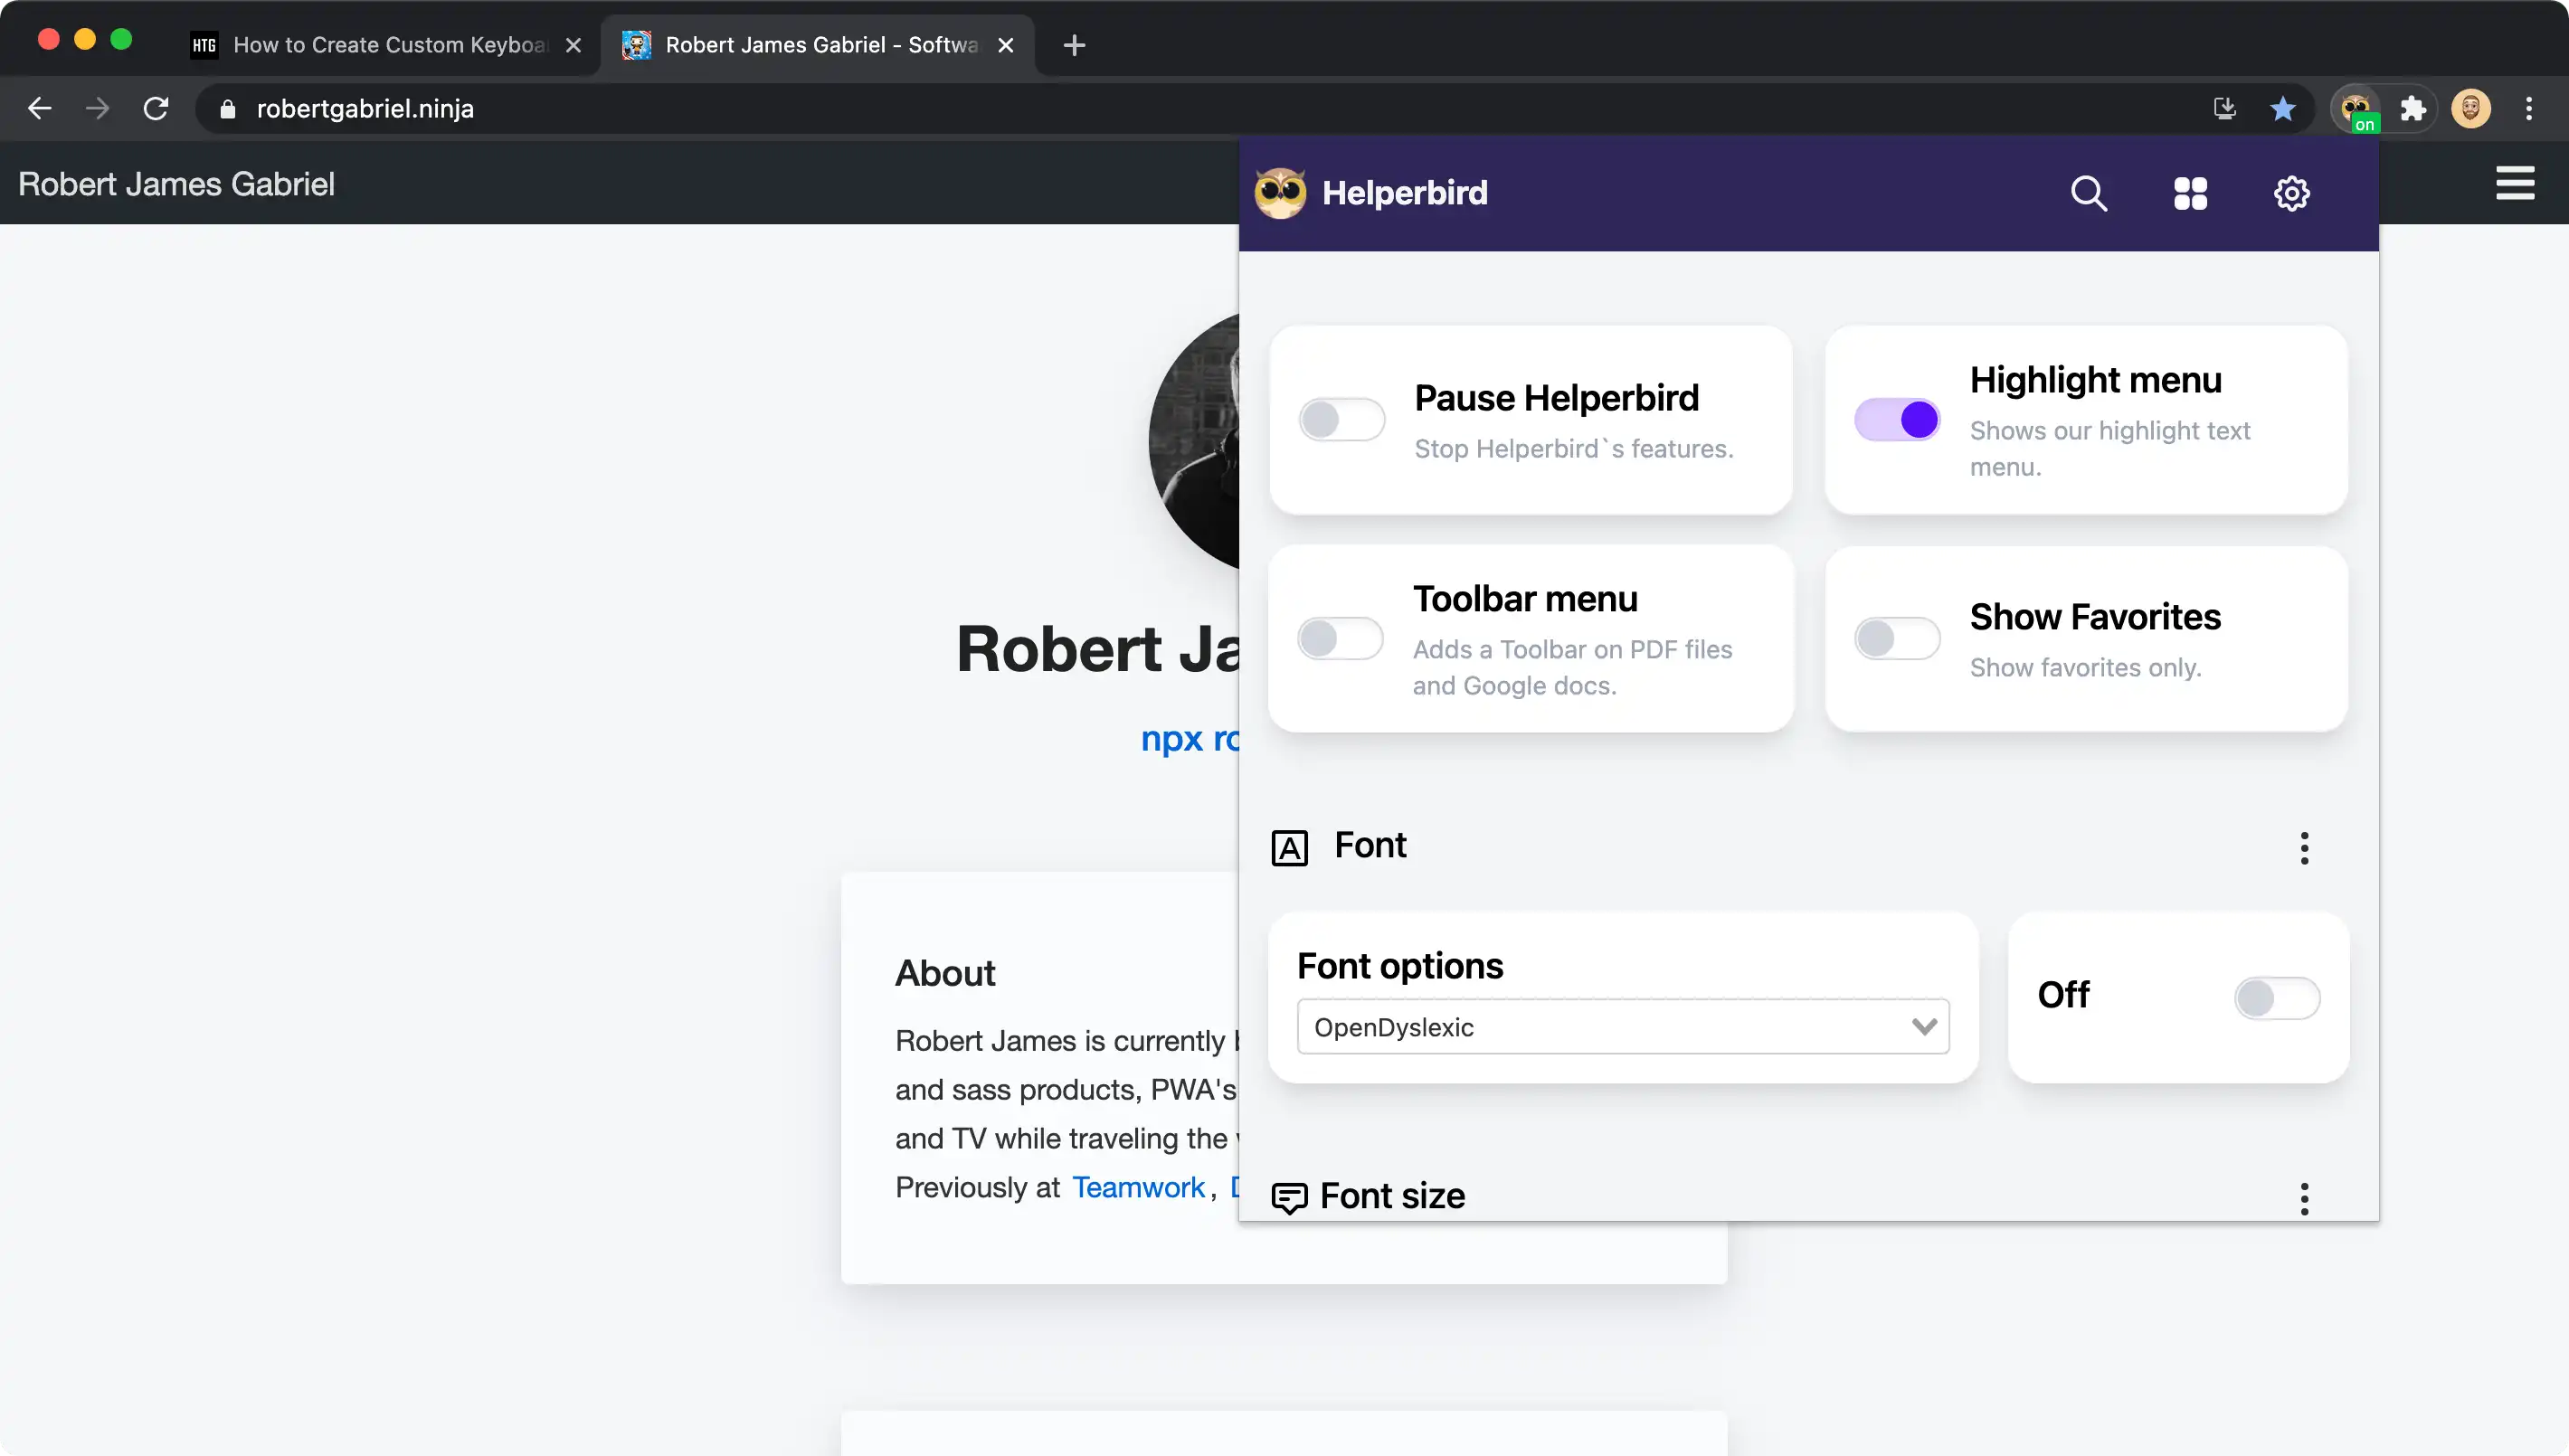The image size is (2569, 1456).
Task: Click the Robert James Gabriel site title
Action: (x=176, y=184)
